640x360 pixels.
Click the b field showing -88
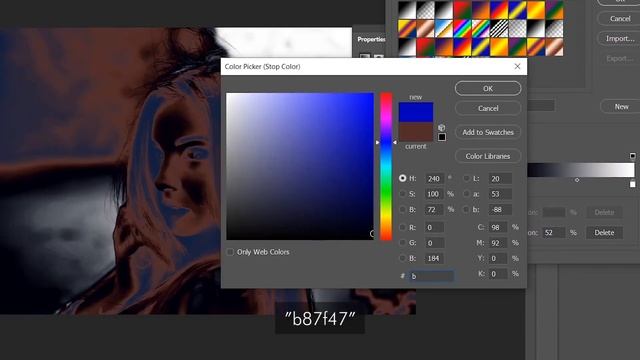[x=500, y=209]
